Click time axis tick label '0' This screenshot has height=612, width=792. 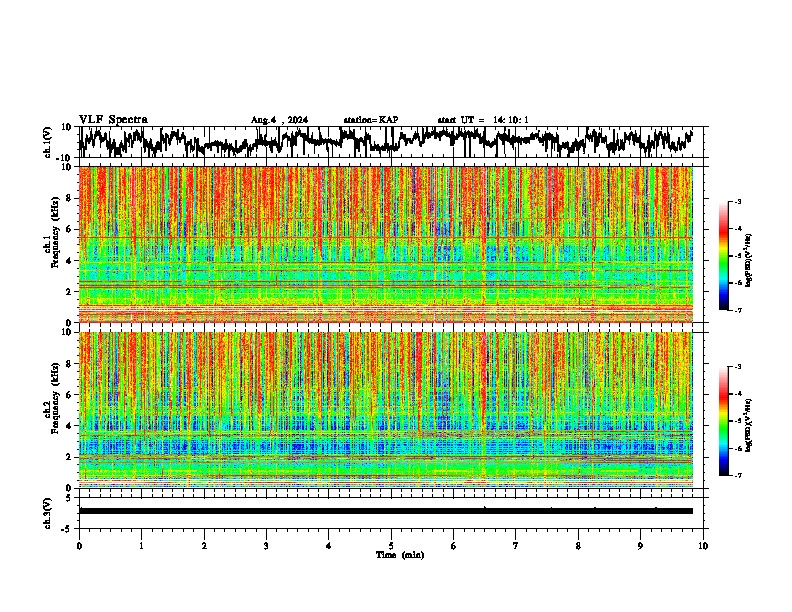(79, 546)
